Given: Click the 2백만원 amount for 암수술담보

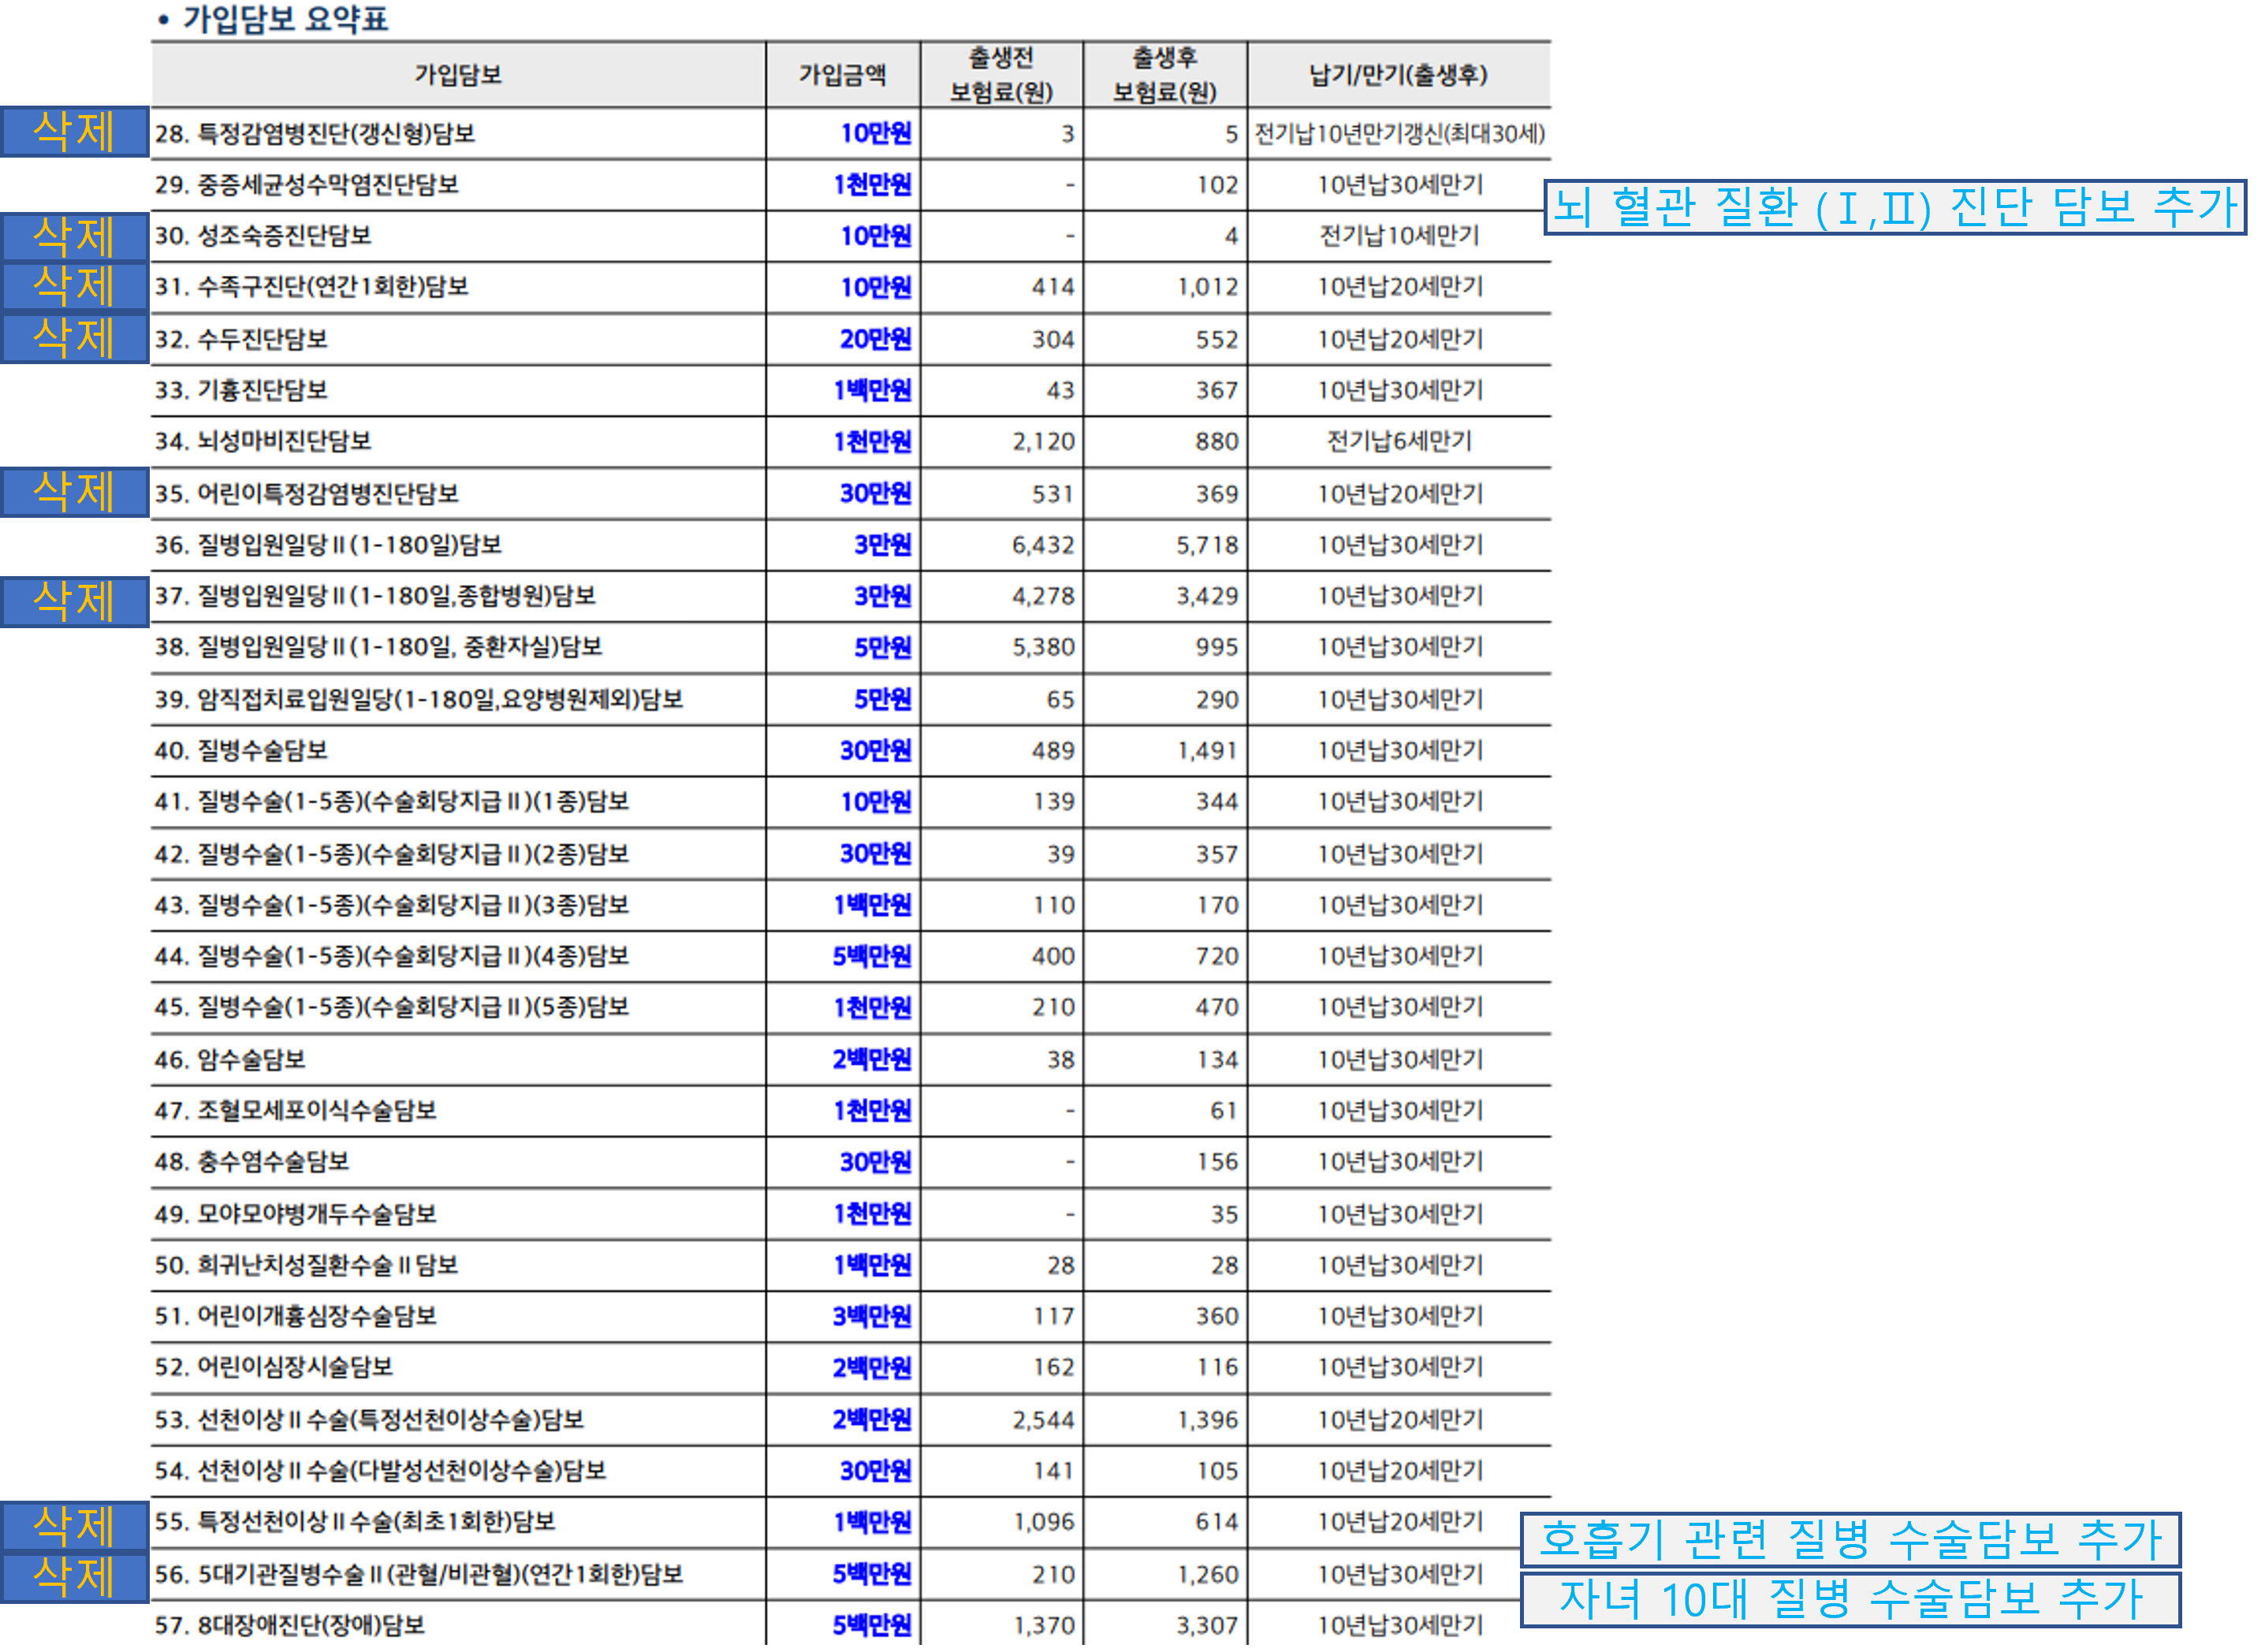Looking at the screenshot, I should [871, 1060].
